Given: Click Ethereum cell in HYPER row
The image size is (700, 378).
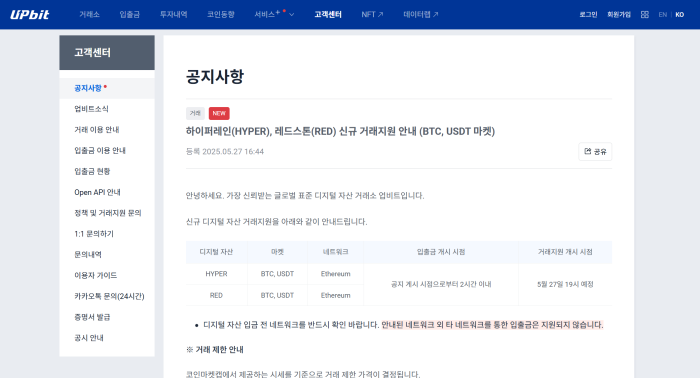Looking at the screenshot, I should tap(335, 274).
